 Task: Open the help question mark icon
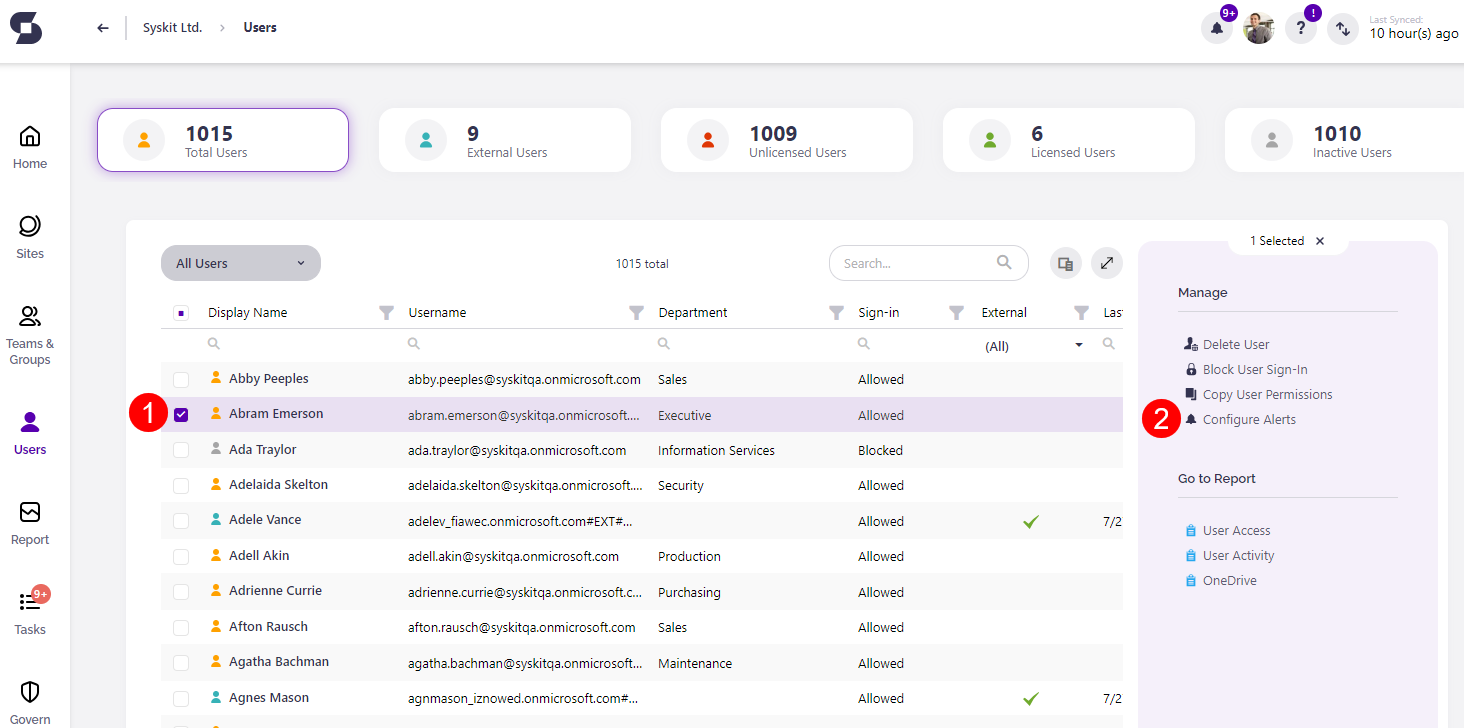click(1300, 27)
